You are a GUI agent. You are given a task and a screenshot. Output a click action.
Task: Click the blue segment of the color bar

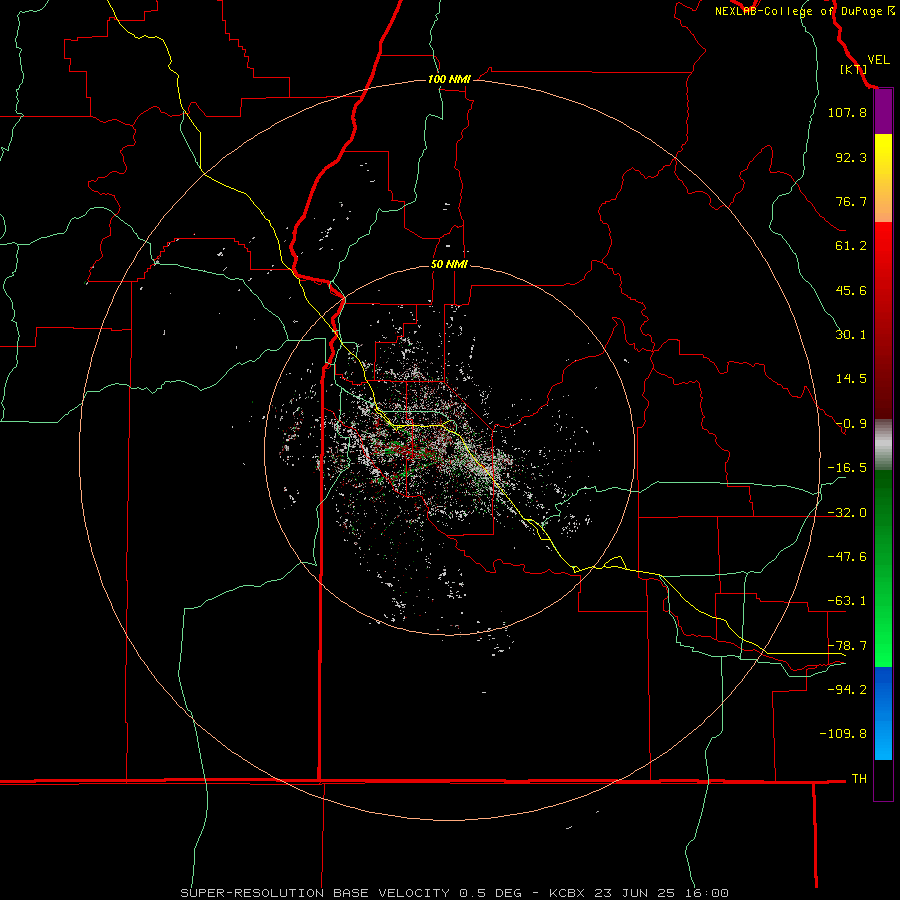click(x=883, y=713)
